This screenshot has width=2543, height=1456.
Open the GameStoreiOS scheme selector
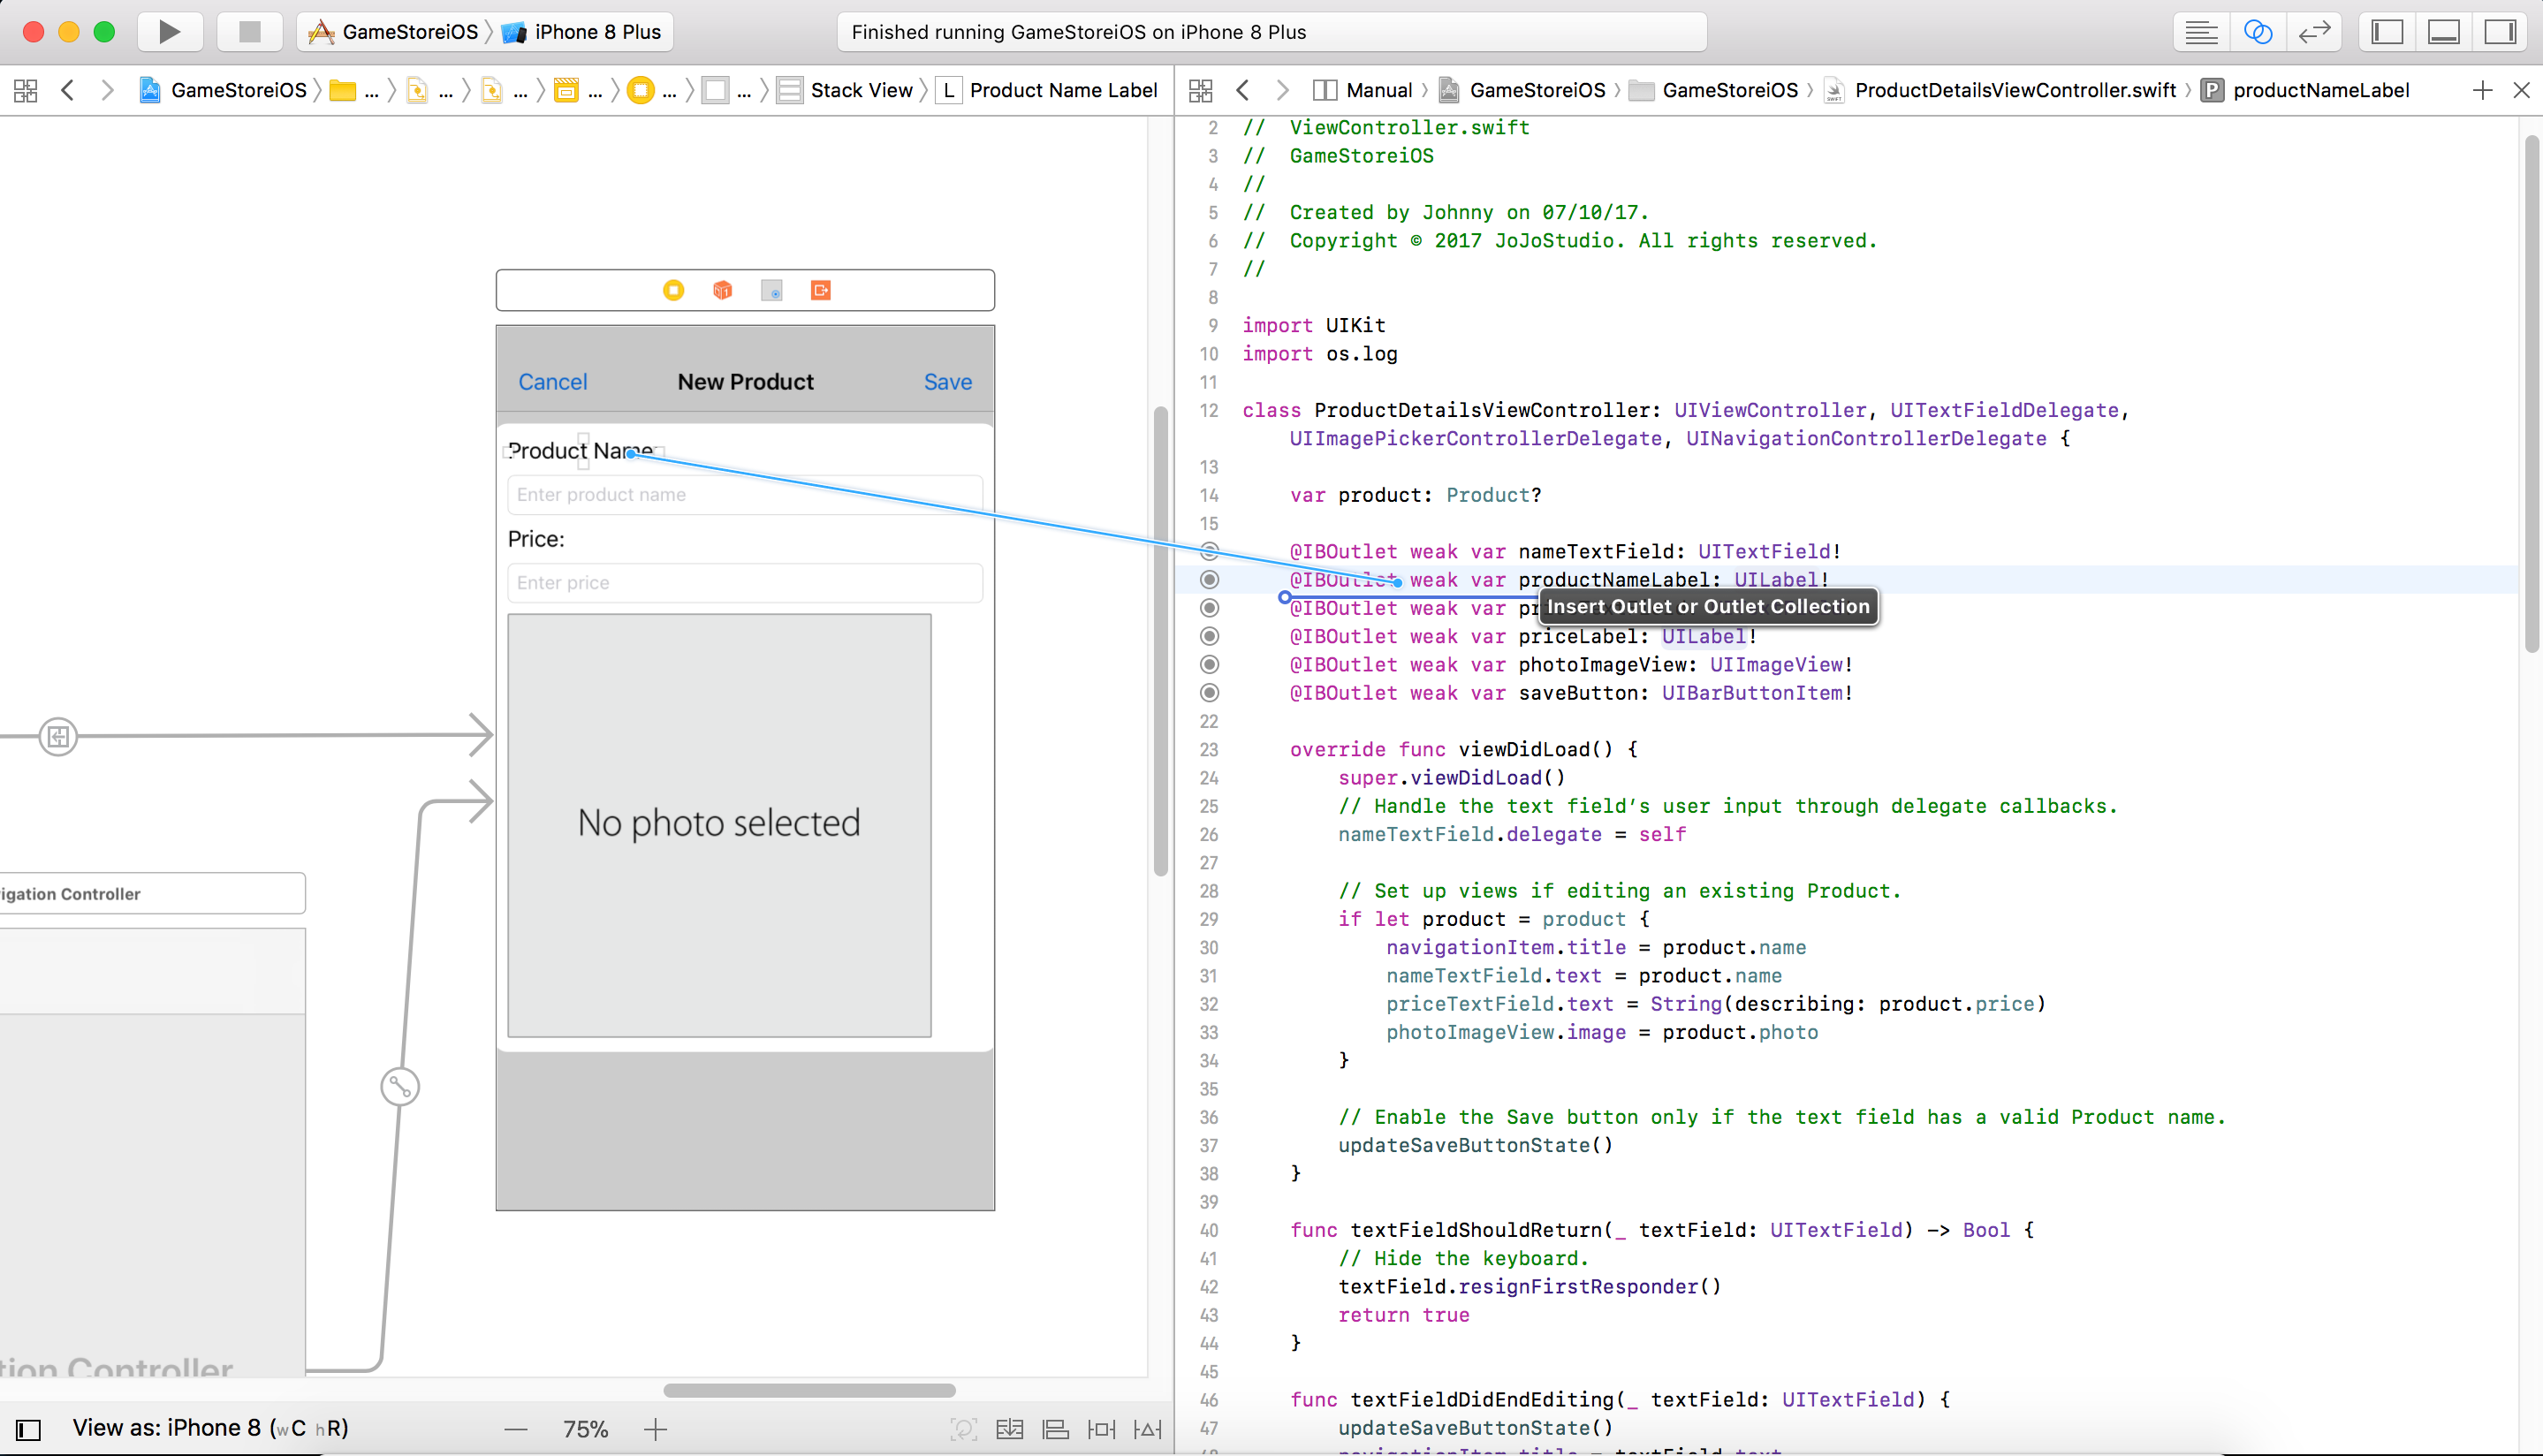(x=393, y=32)
